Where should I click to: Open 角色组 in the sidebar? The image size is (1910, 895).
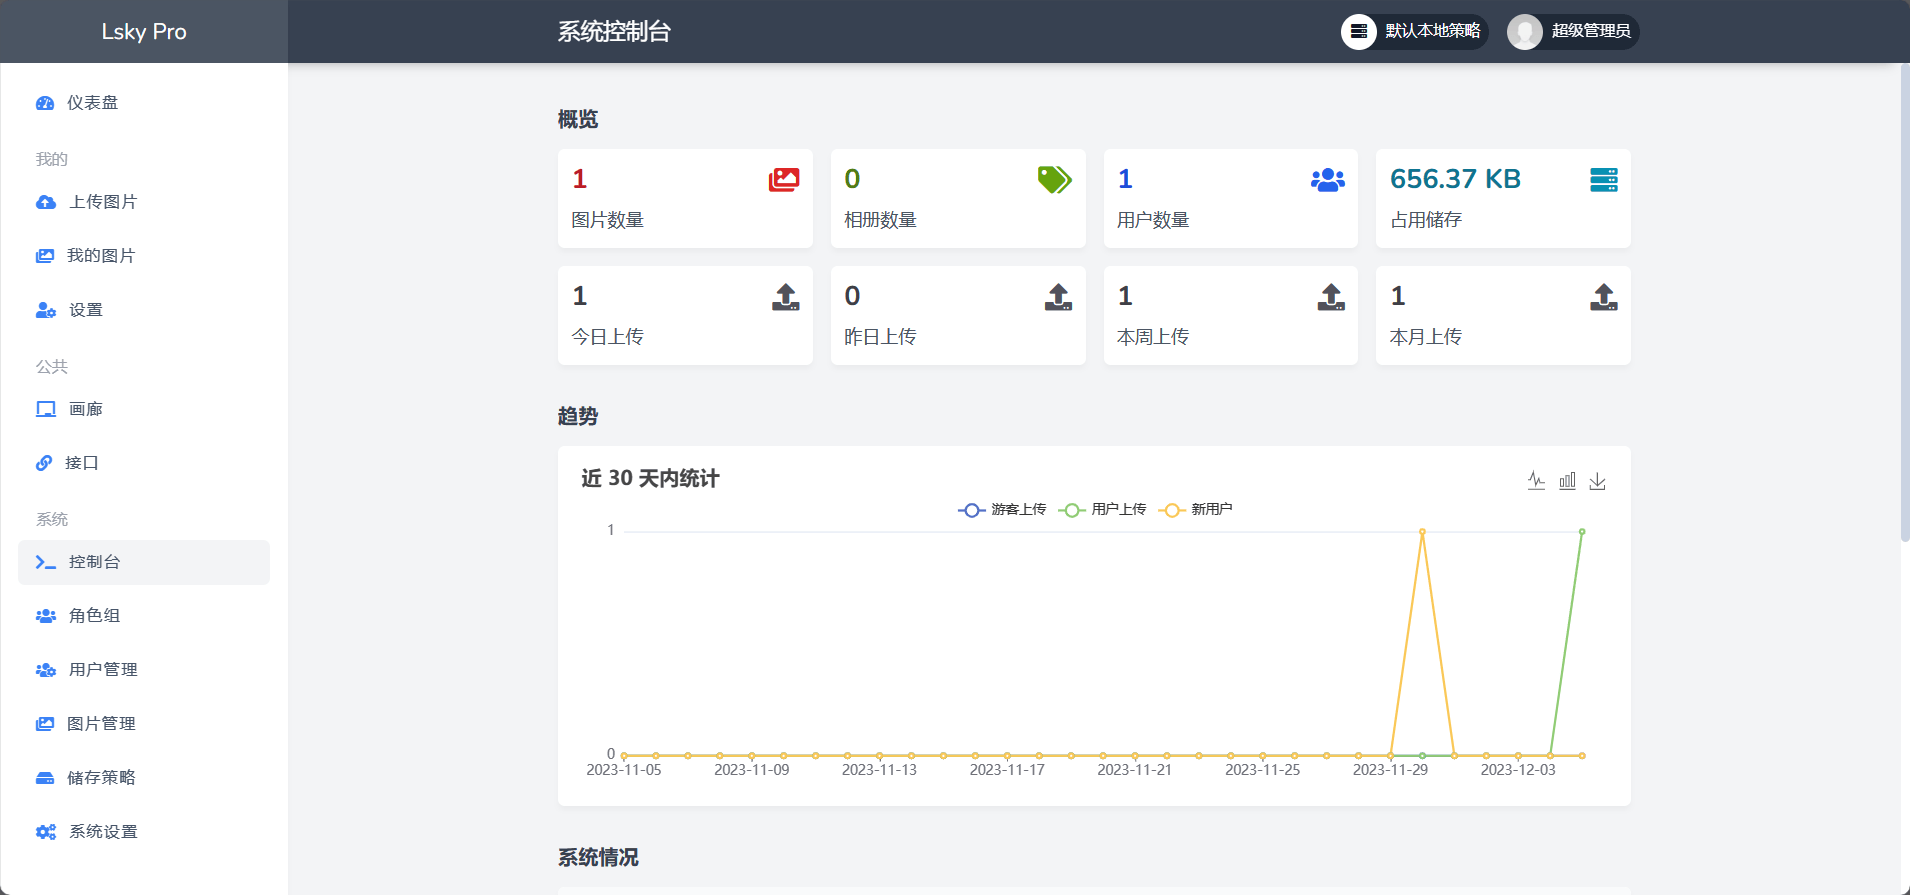94,616
